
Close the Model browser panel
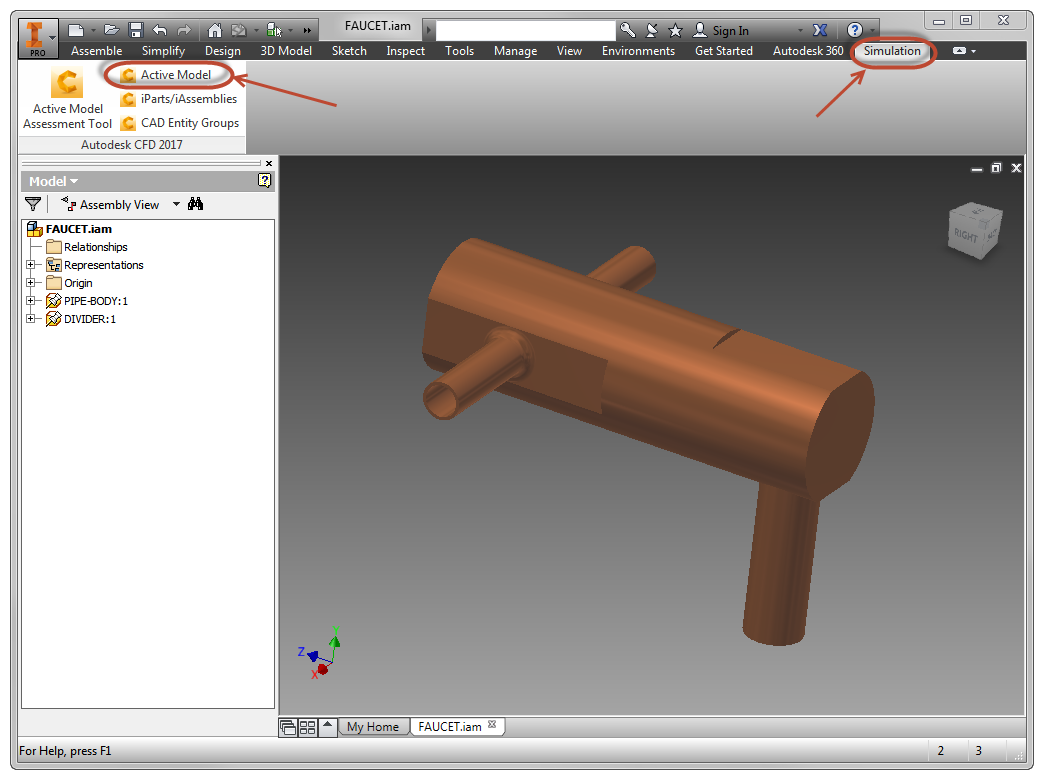pos(269,163)
